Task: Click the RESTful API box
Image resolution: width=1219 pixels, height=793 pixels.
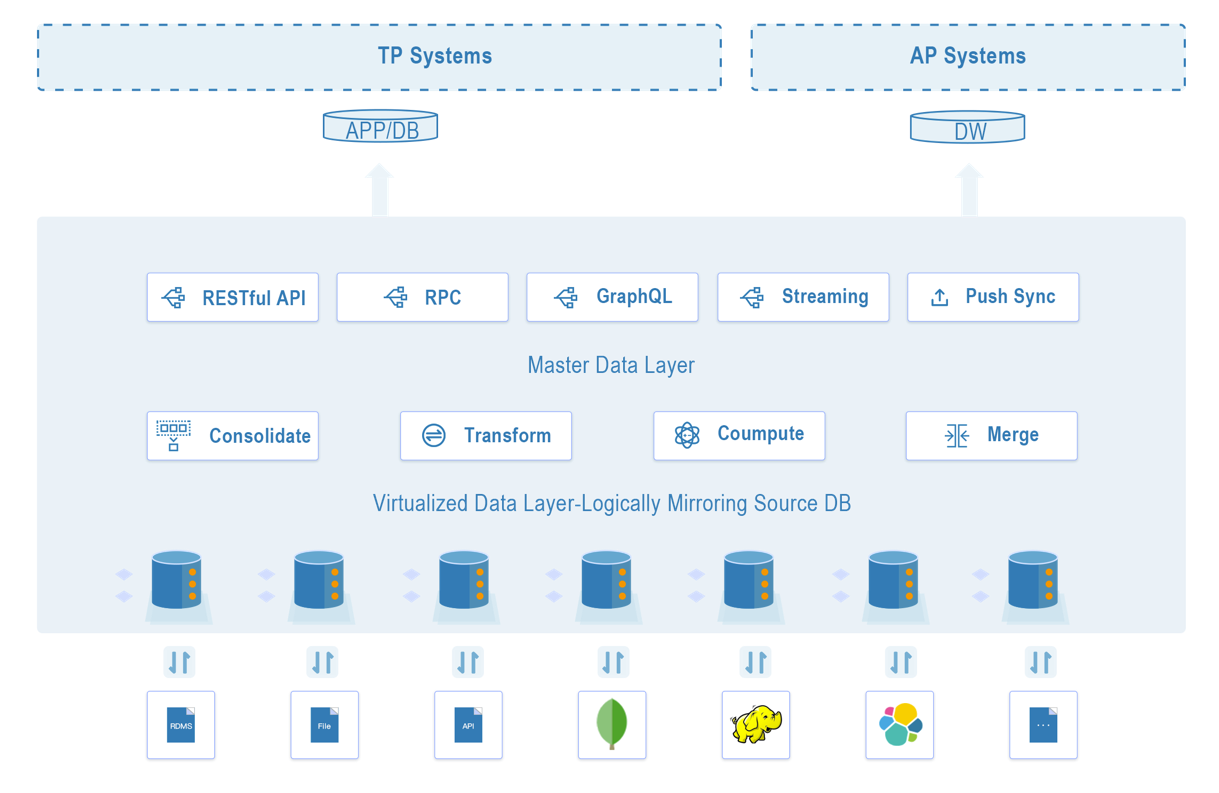Action: 233,297
